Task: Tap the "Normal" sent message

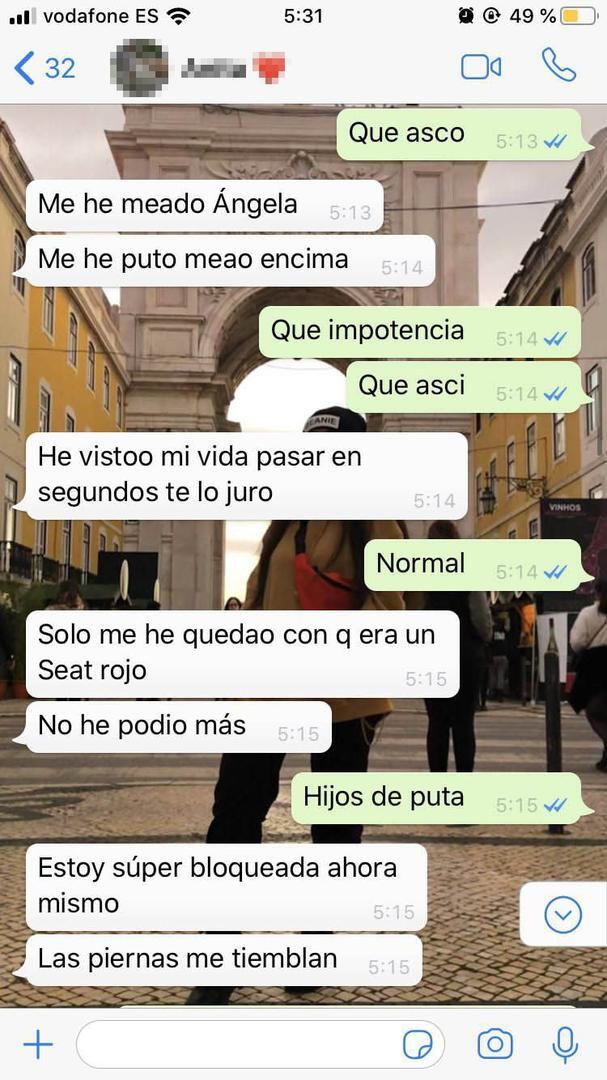Action: pyautogui.click(x=473, y=565)
